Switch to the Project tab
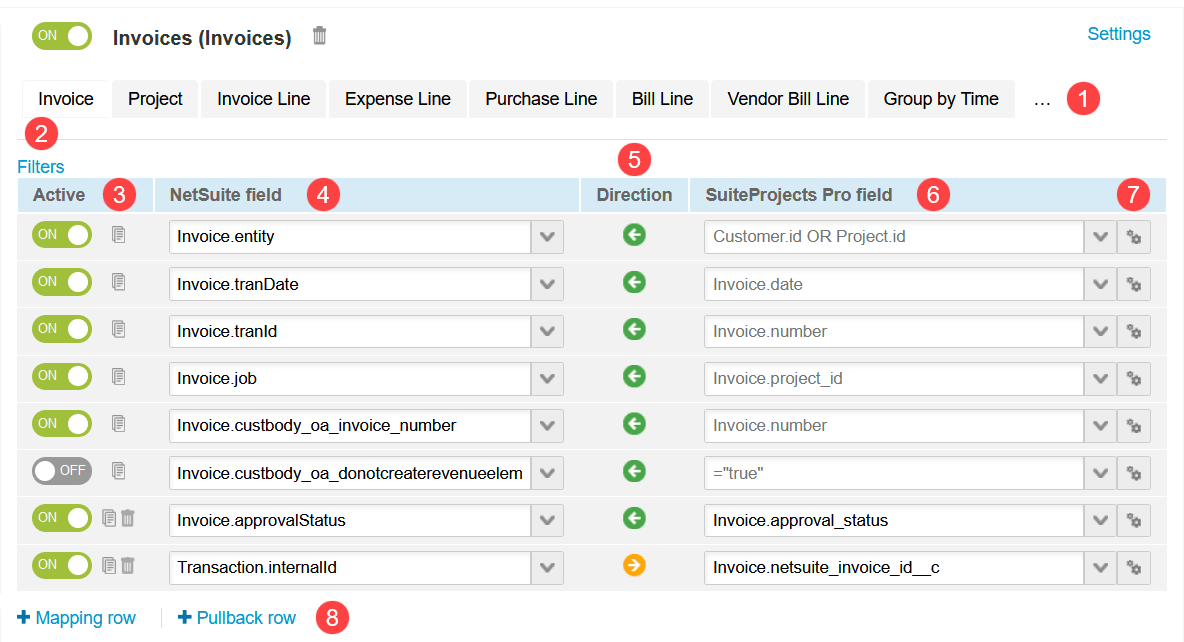Screen dimensions: 1184x642 (156, 99)
